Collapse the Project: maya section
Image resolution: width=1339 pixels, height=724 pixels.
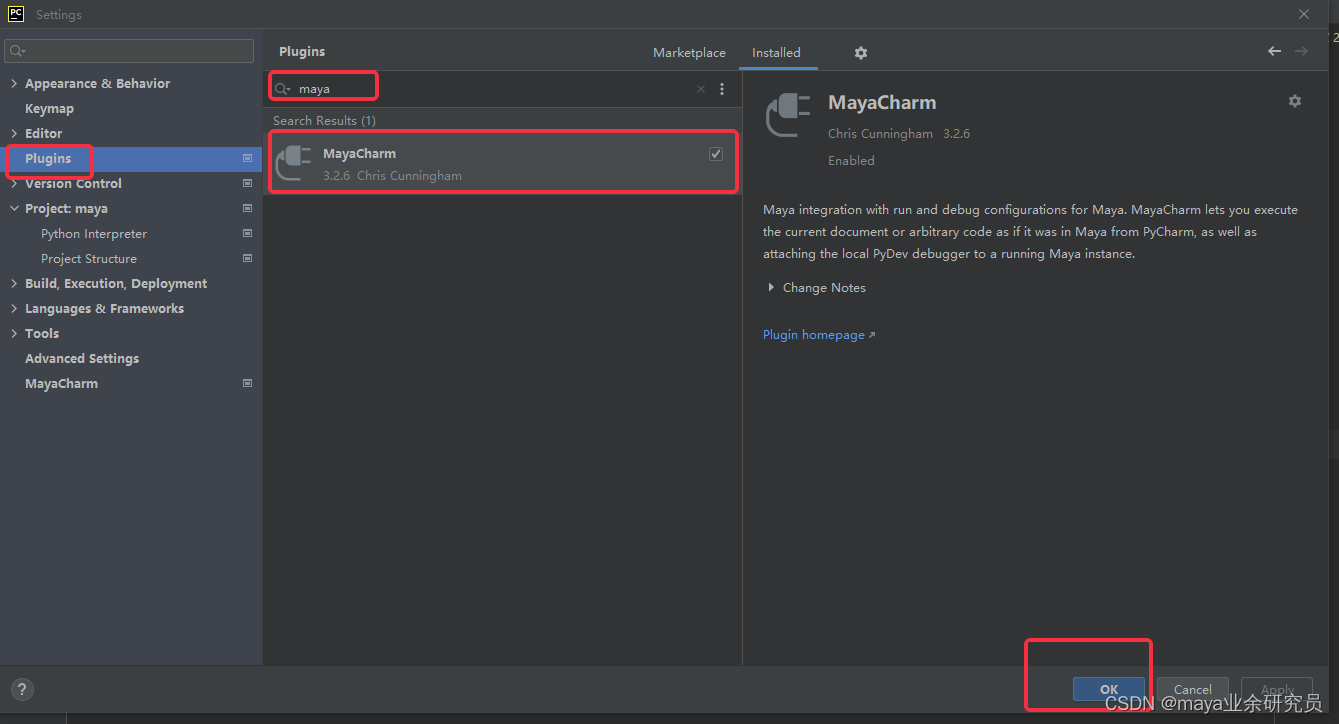pos(13,208)
